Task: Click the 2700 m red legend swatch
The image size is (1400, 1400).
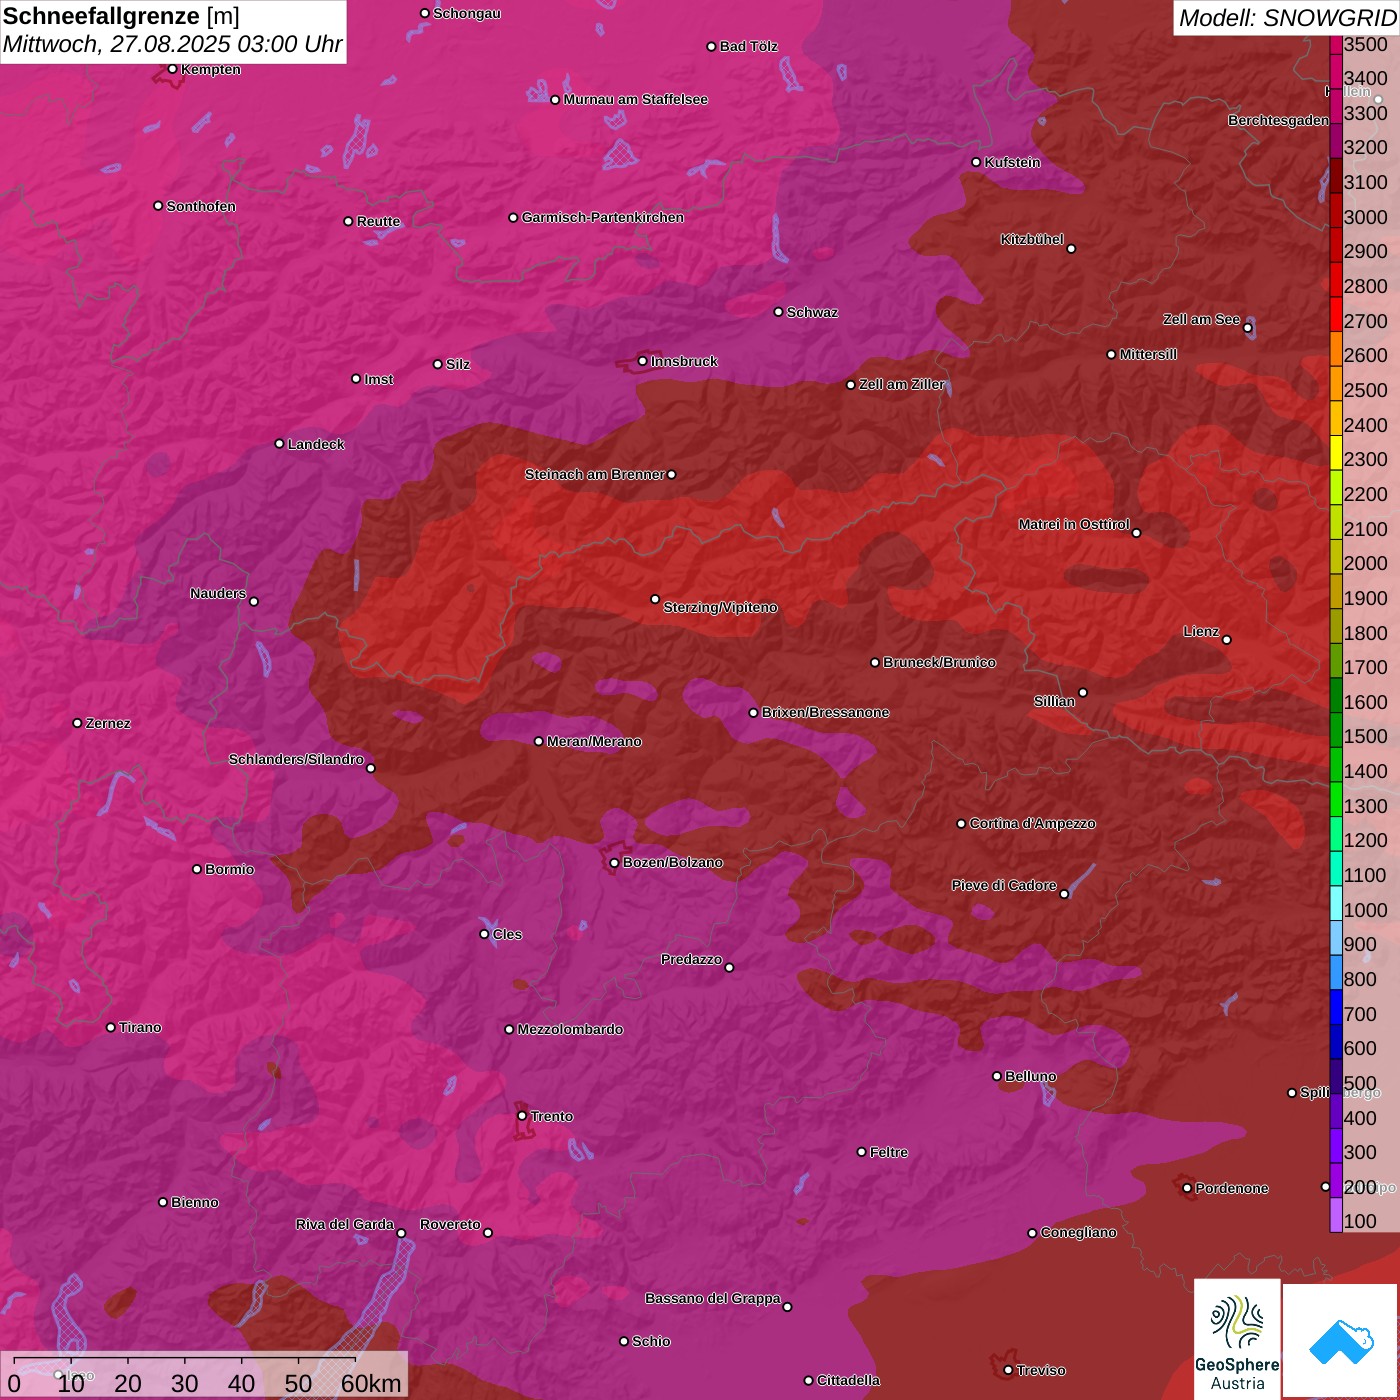Action: click(x=1336, y=313)
